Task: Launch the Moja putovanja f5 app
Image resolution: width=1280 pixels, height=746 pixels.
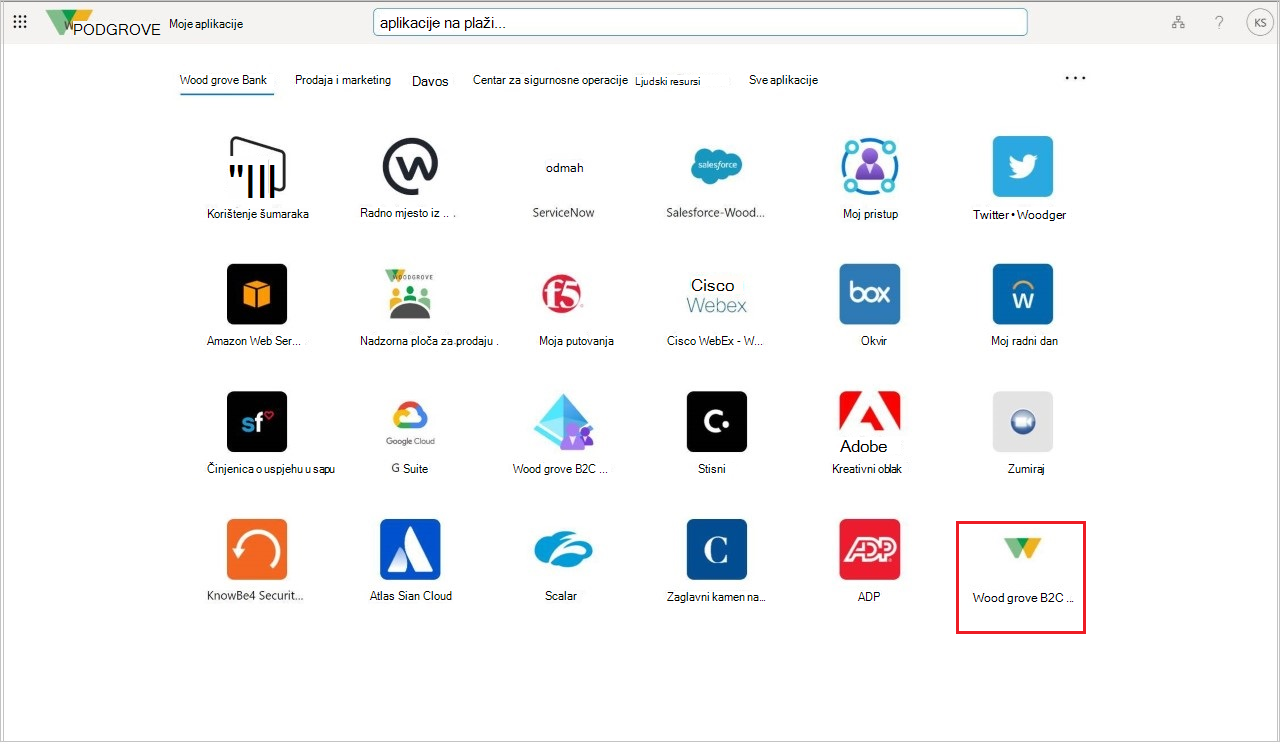Action: point(562,294)
